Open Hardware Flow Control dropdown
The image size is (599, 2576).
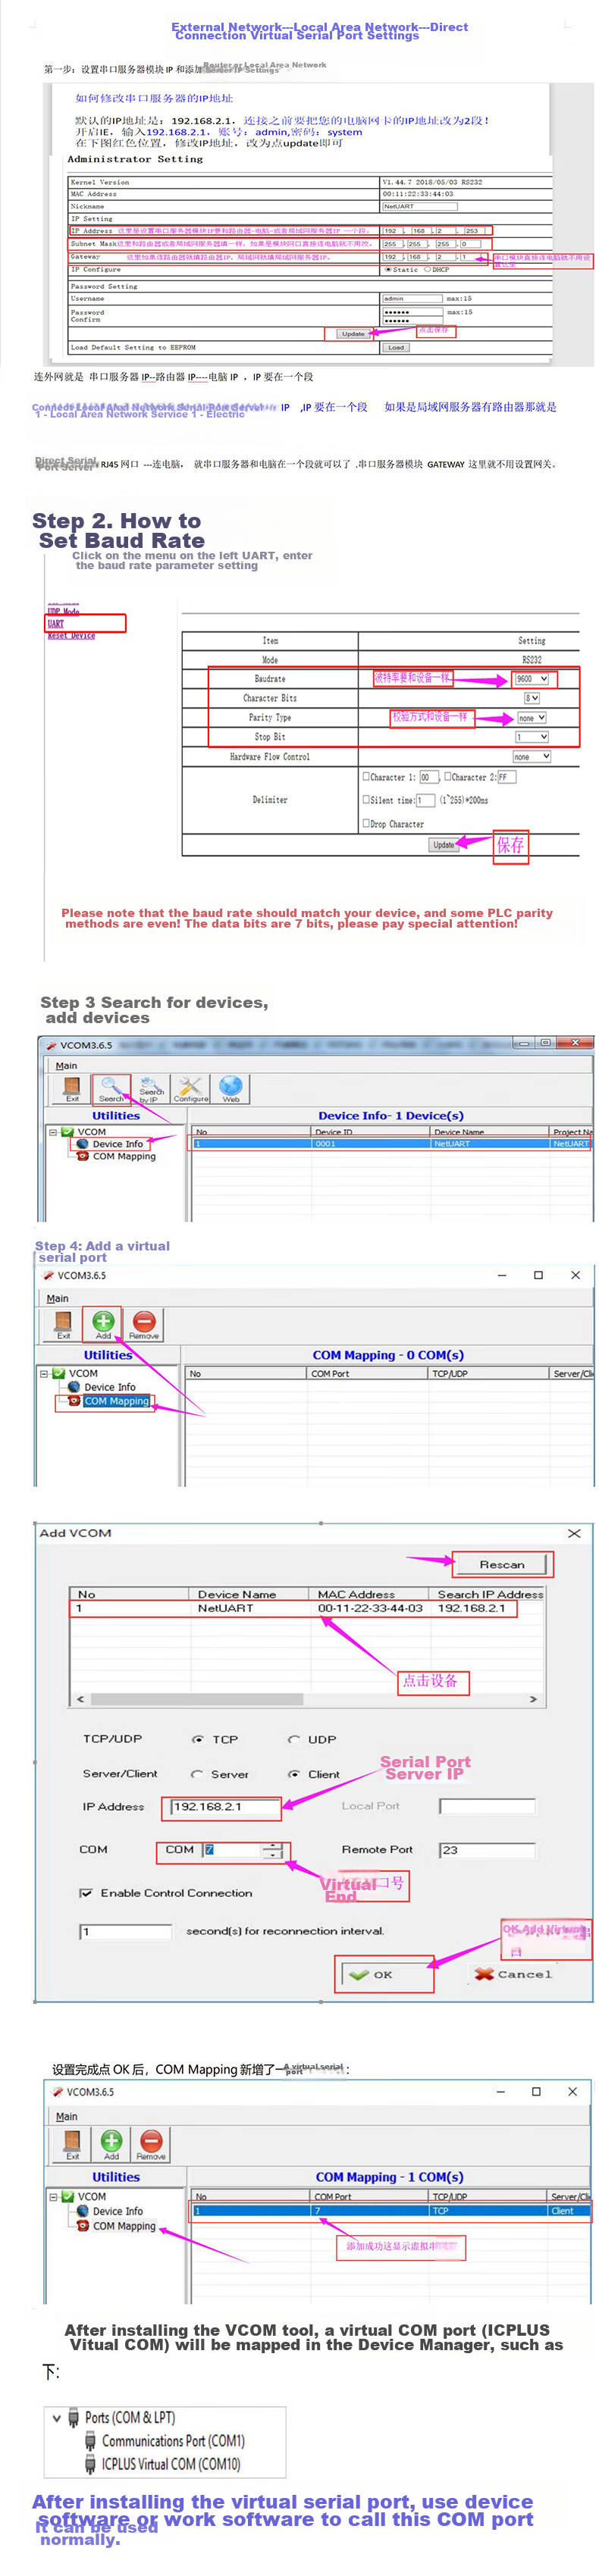531,757
